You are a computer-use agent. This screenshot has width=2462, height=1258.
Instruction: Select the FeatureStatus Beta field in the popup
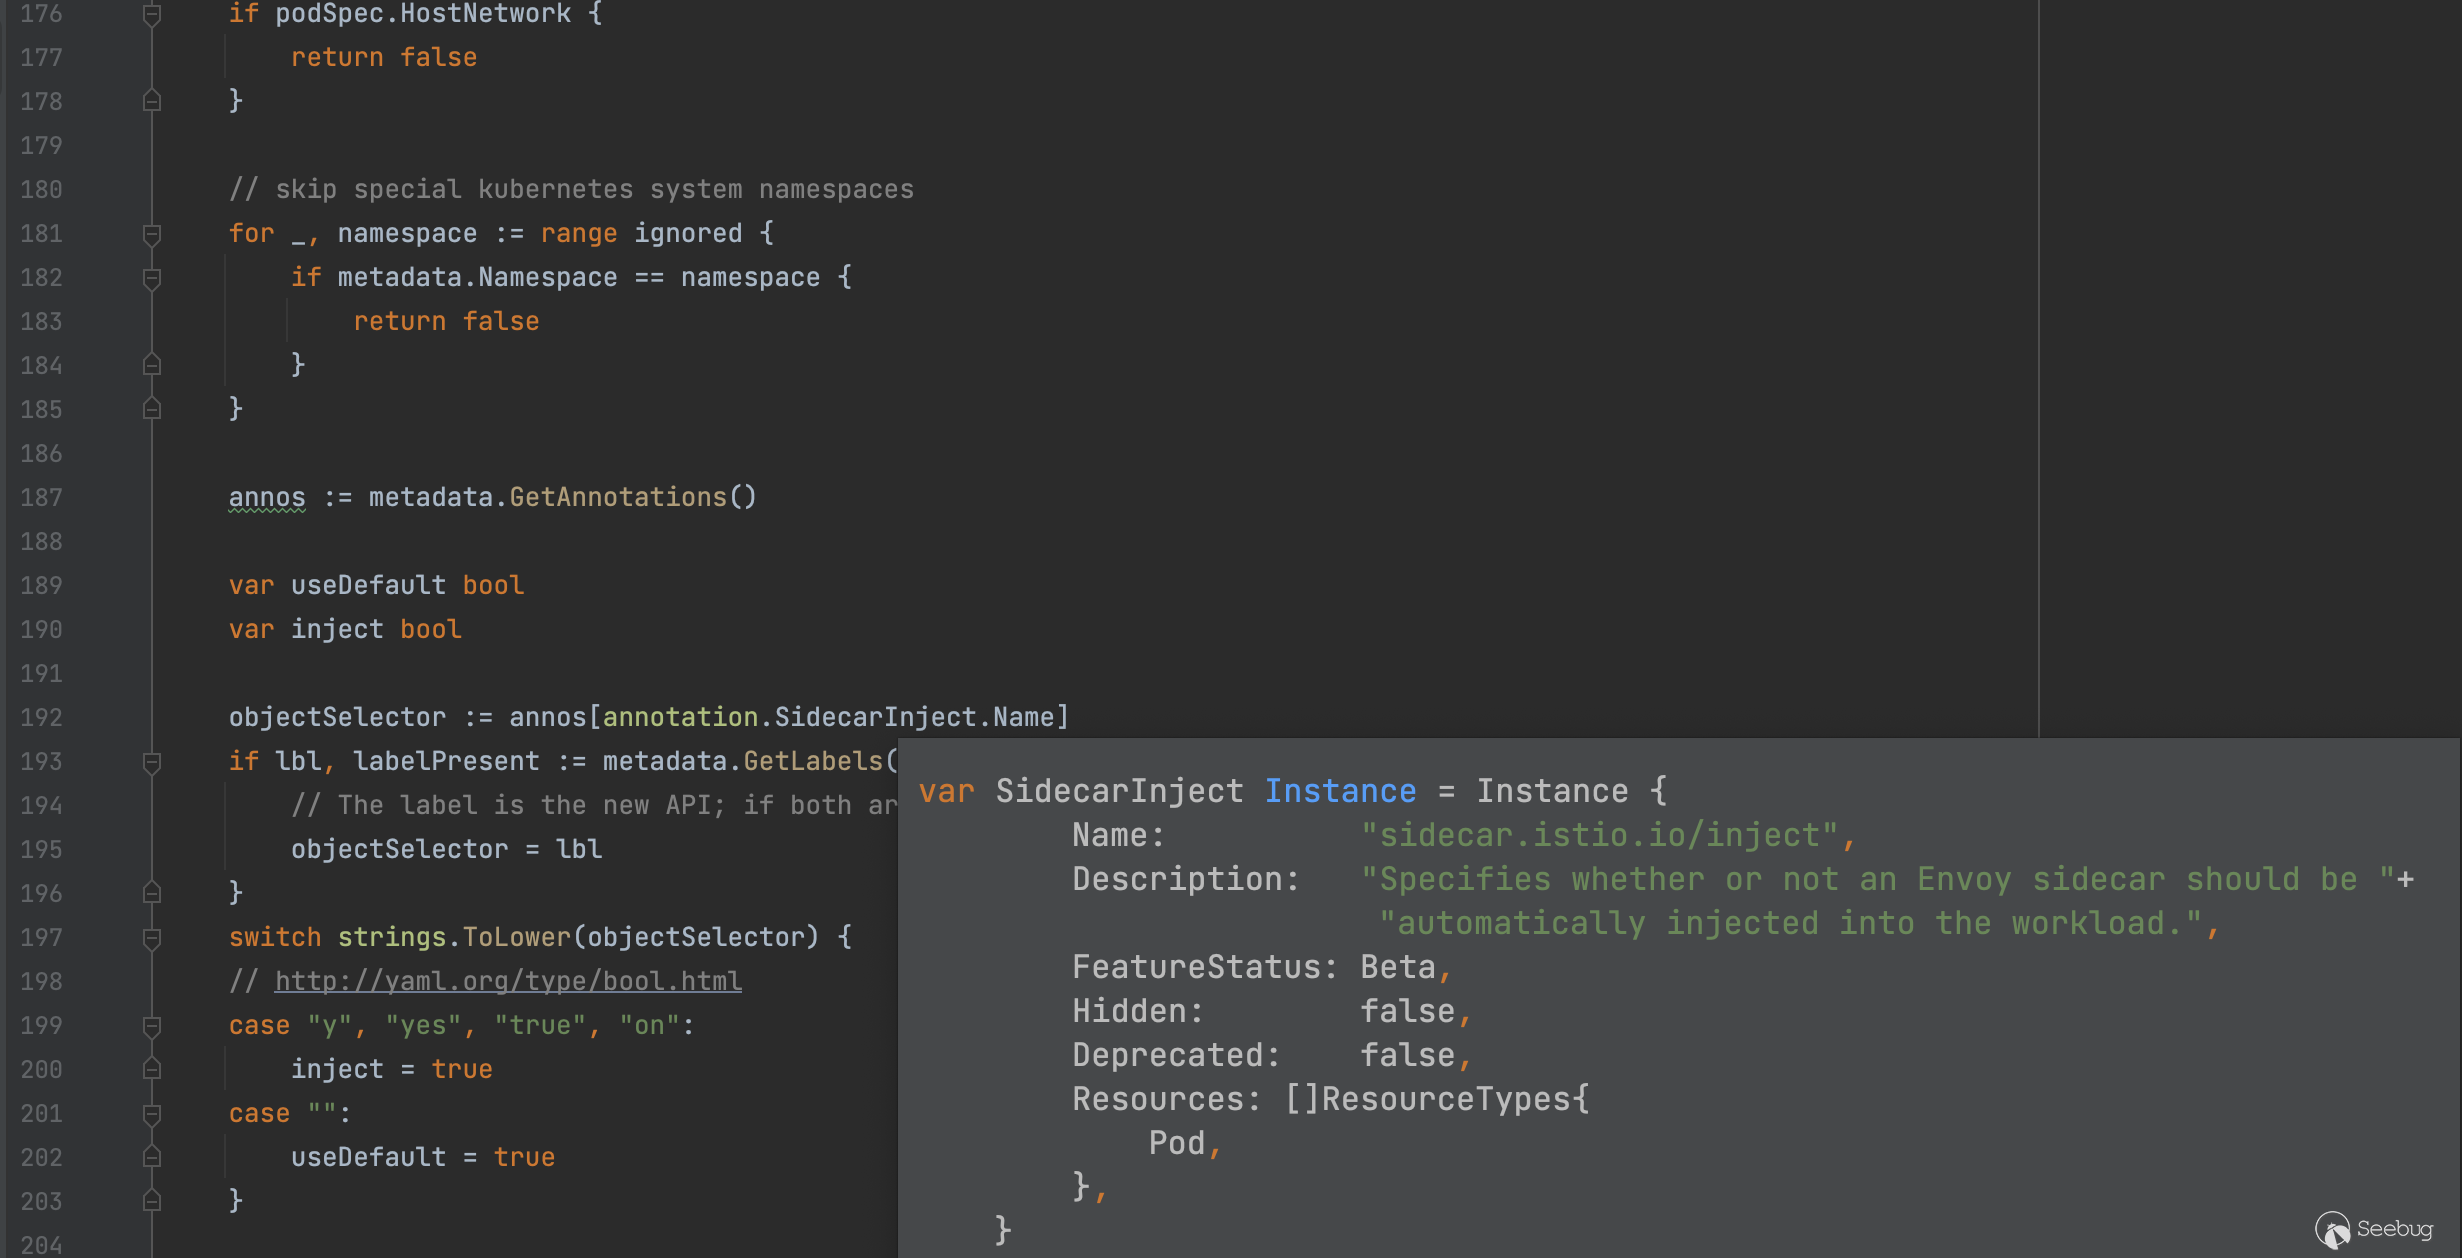[1260, 966]
